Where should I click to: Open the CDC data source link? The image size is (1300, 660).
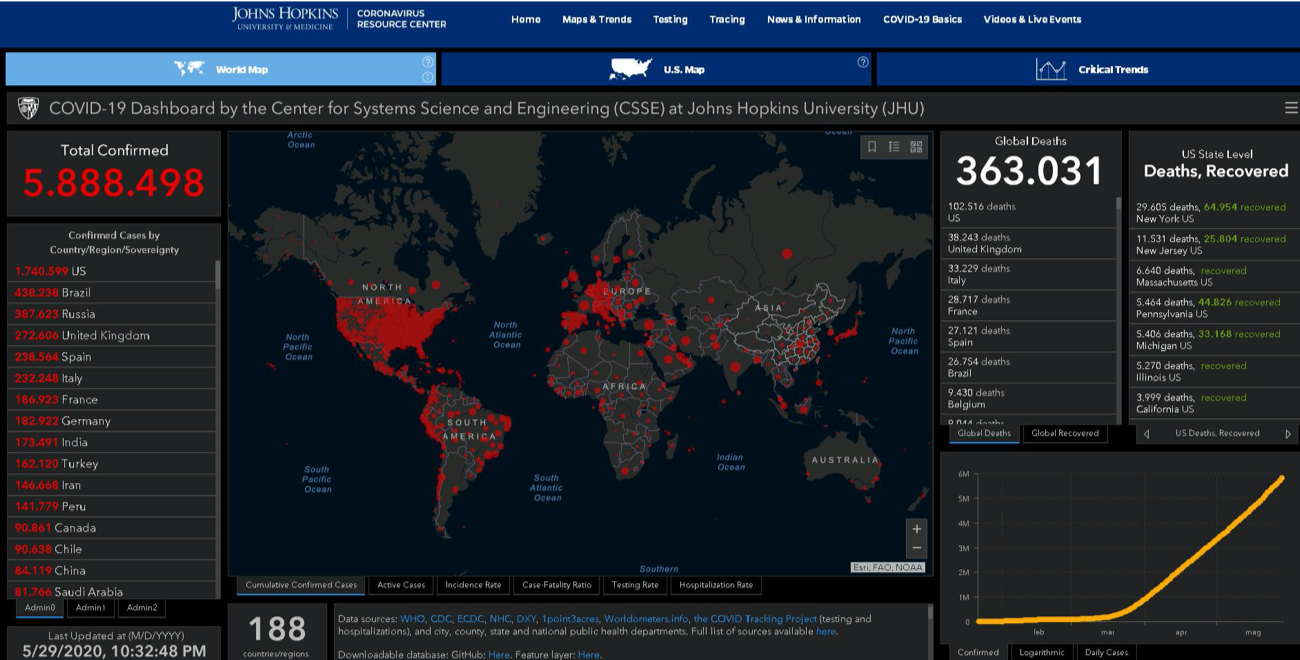(440, 619)
